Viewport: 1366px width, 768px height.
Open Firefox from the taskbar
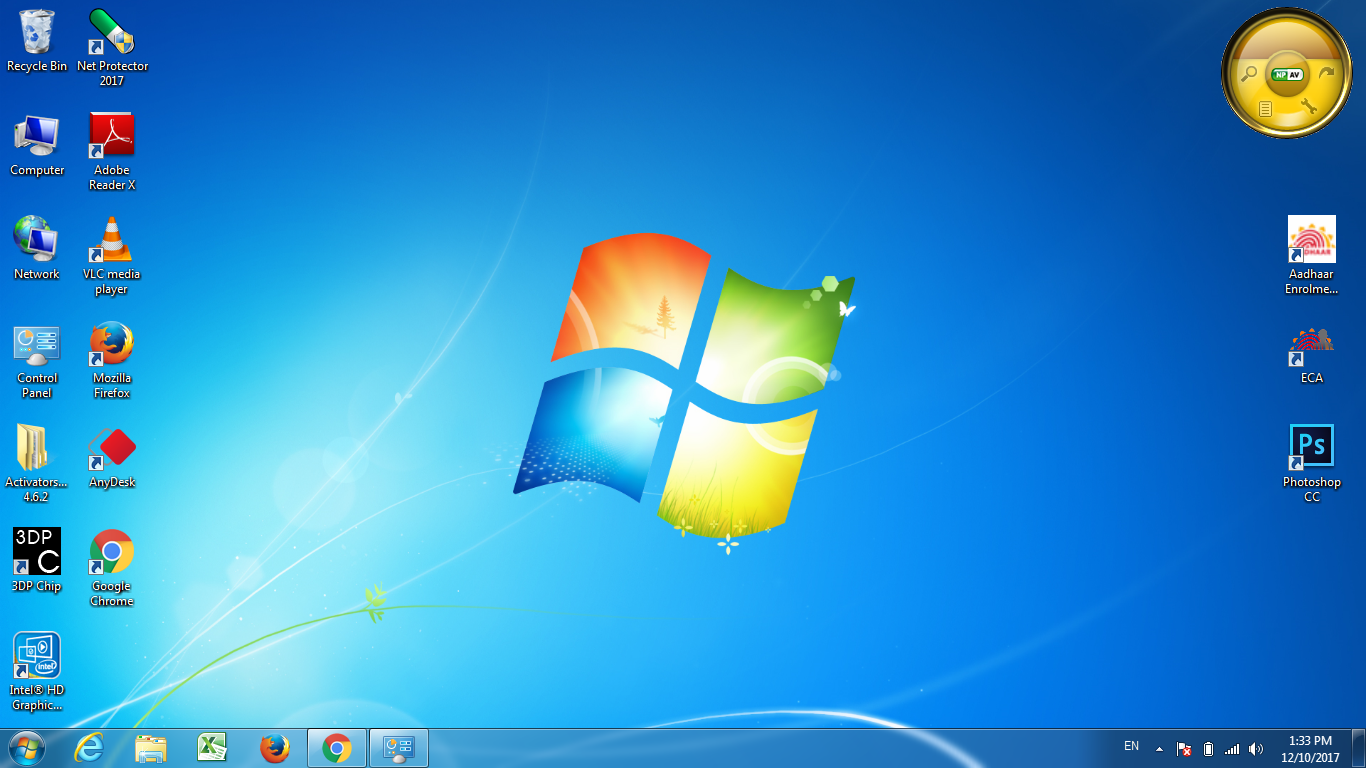[x=274, y=748]
